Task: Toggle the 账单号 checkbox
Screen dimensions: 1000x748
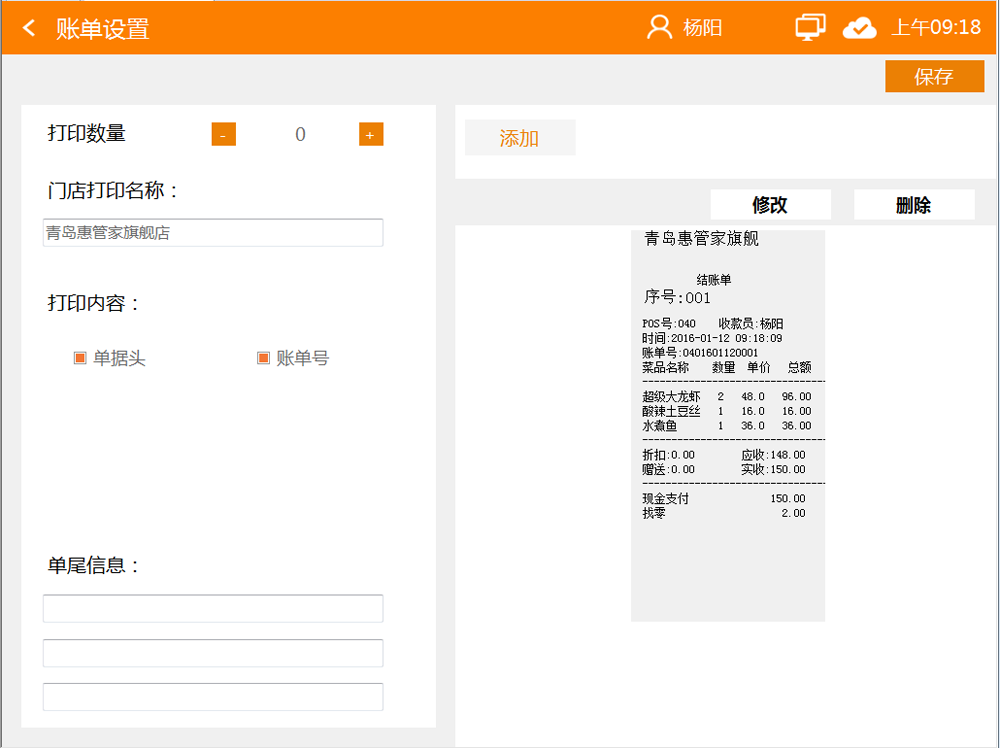Action: [x=263, y=358]
